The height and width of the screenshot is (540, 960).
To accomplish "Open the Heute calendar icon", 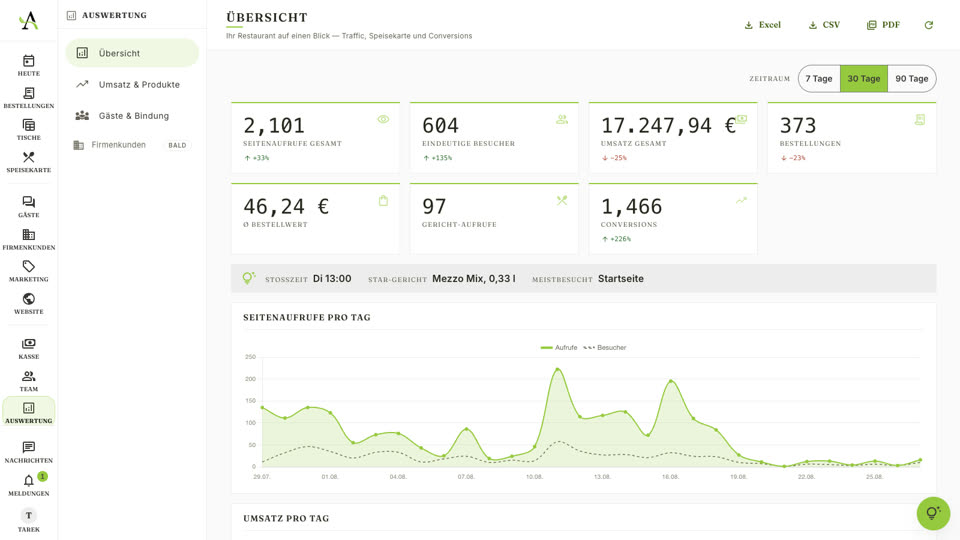I will [29, 61].
